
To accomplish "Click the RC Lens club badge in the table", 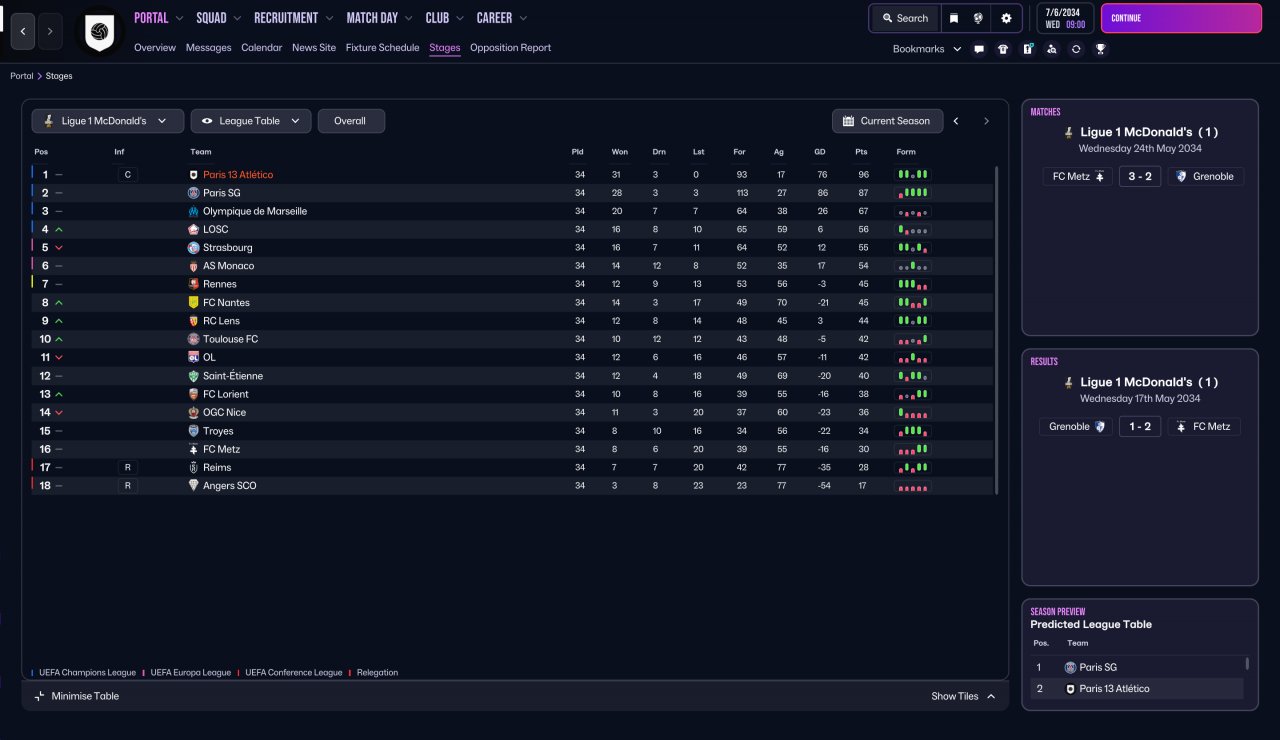I will point(194,321).
